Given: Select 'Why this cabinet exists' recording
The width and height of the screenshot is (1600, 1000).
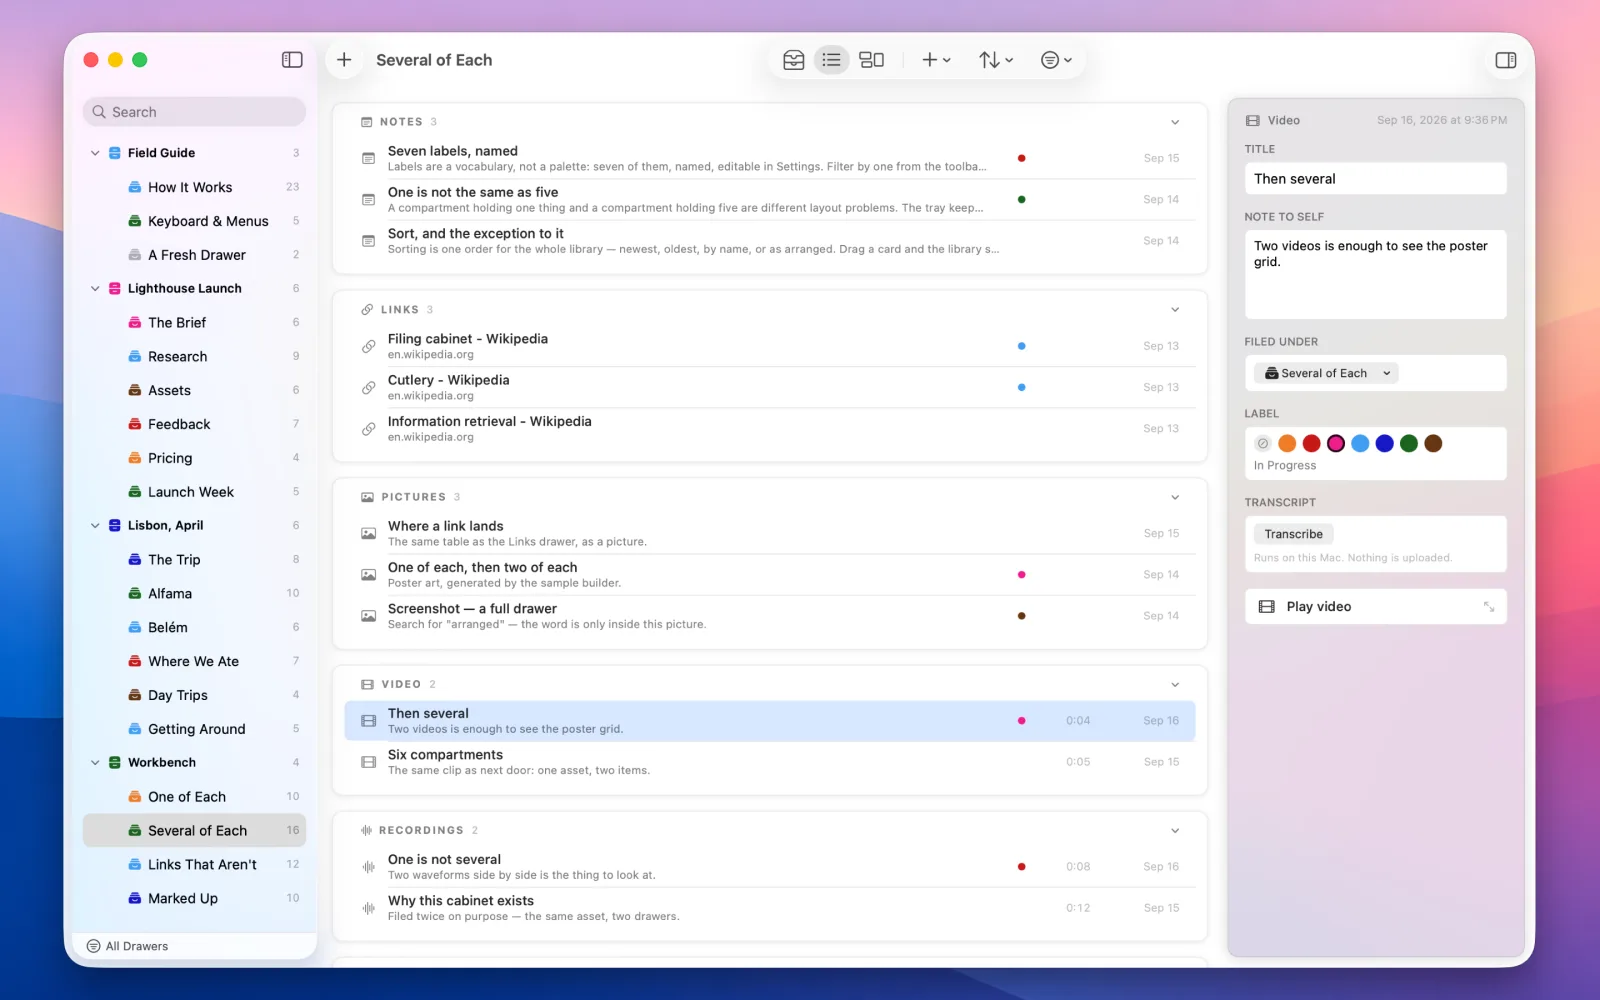Looking at the screenshot, I should [x=770, y=908].
